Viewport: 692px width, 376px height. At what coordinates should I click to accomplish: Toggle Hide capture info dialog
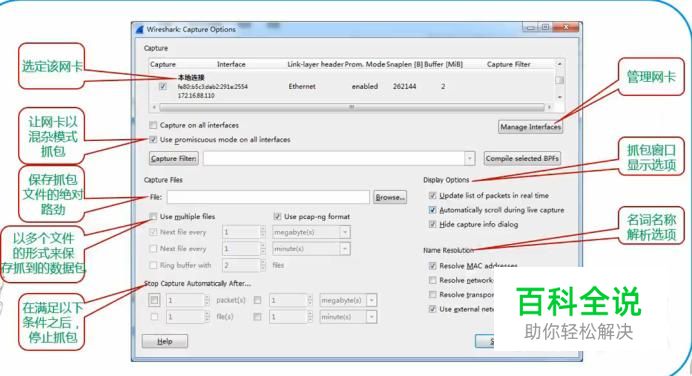[432, 224]
